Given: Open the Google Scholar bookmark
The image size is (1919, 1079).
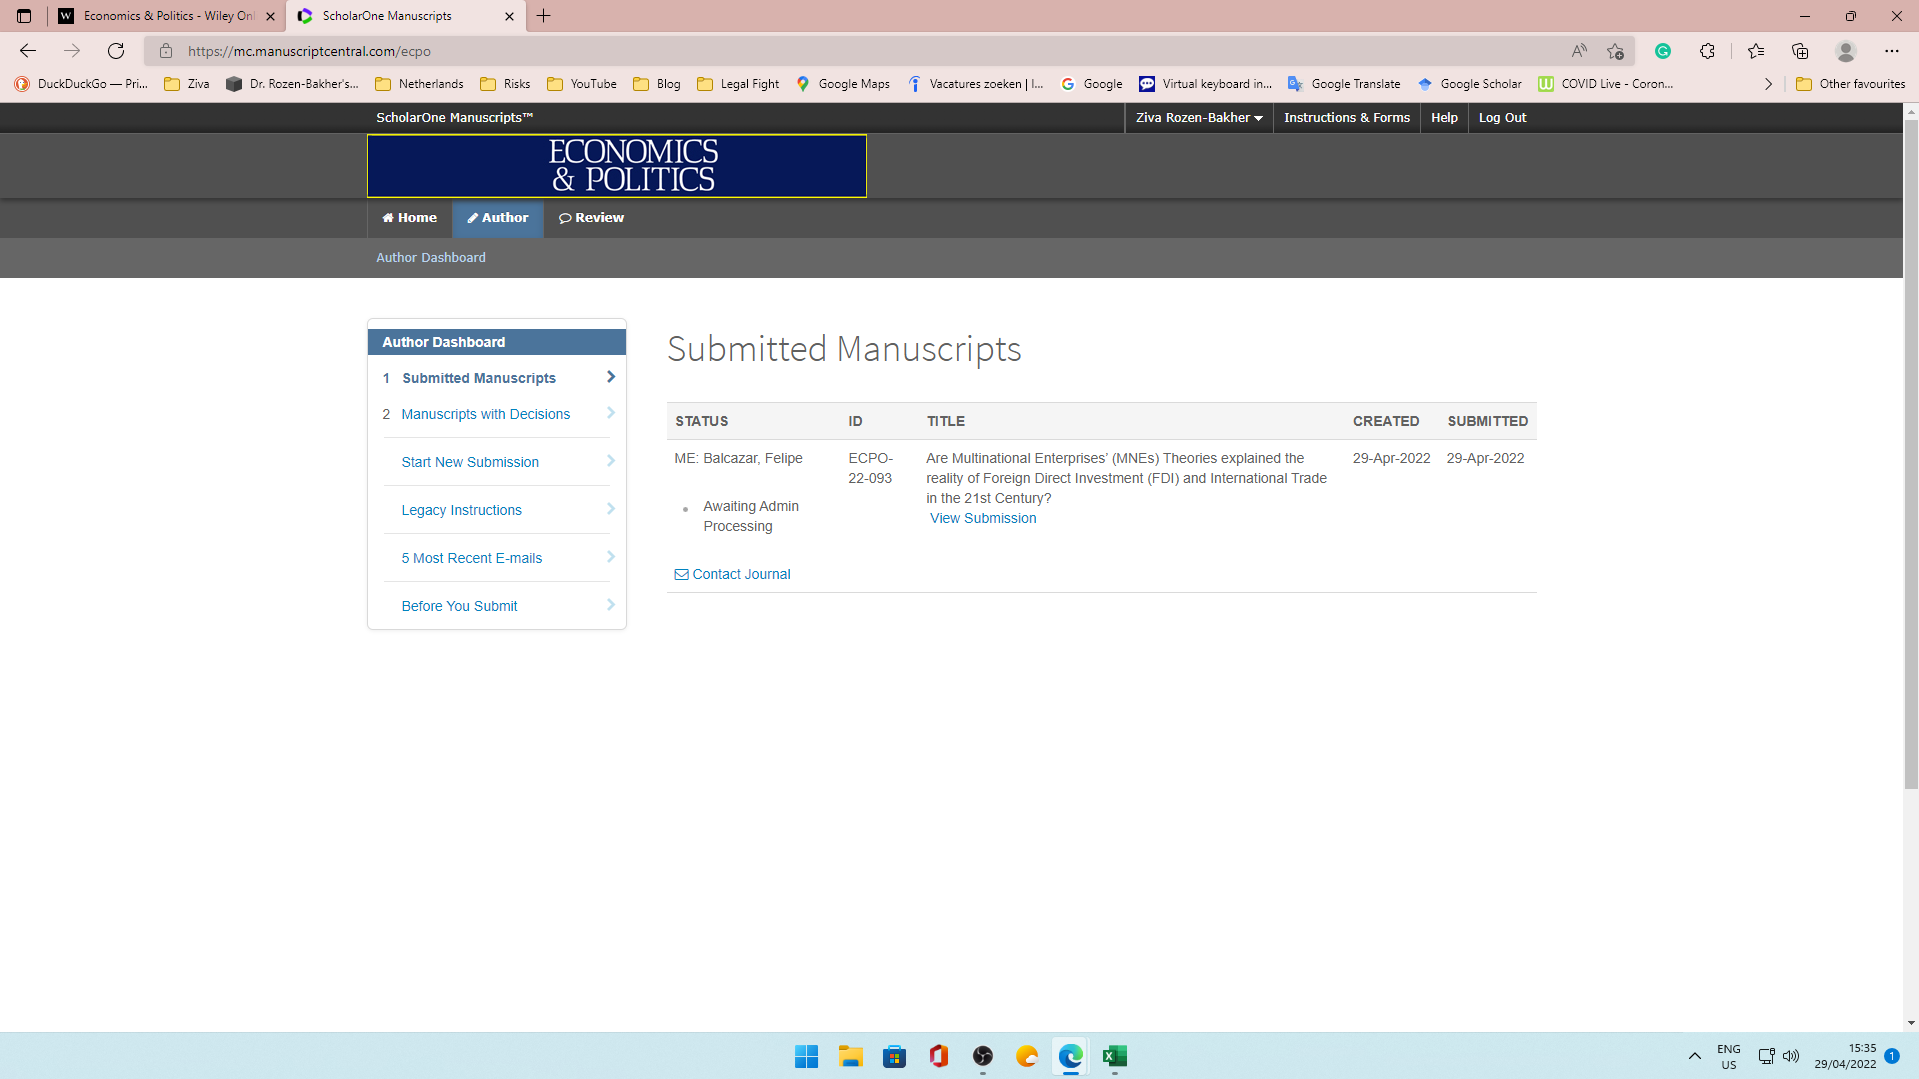Looking at the screenshot, I should coord(1470,84).
